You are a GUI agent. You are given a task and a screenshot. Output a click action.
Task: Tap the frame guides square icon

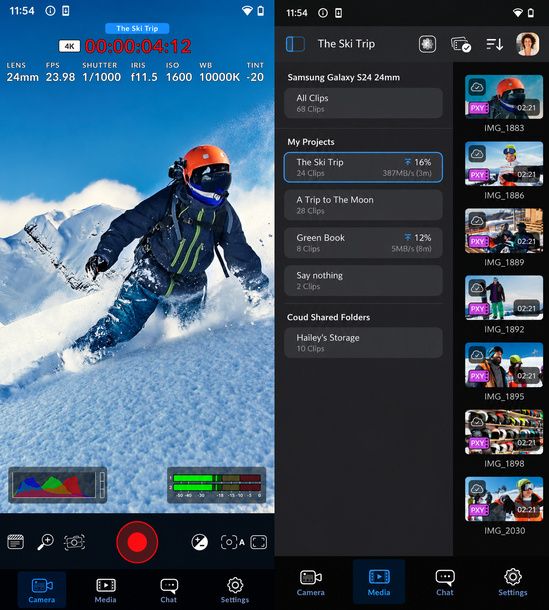pos(259,542)
